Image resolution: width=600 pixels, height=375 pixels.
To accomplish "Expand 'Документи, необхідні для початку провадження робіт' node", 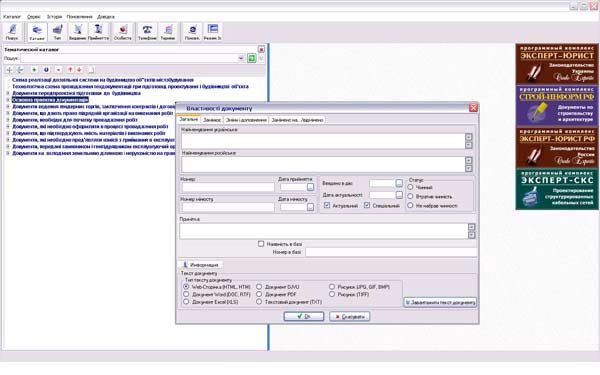I will coord(8,120).
